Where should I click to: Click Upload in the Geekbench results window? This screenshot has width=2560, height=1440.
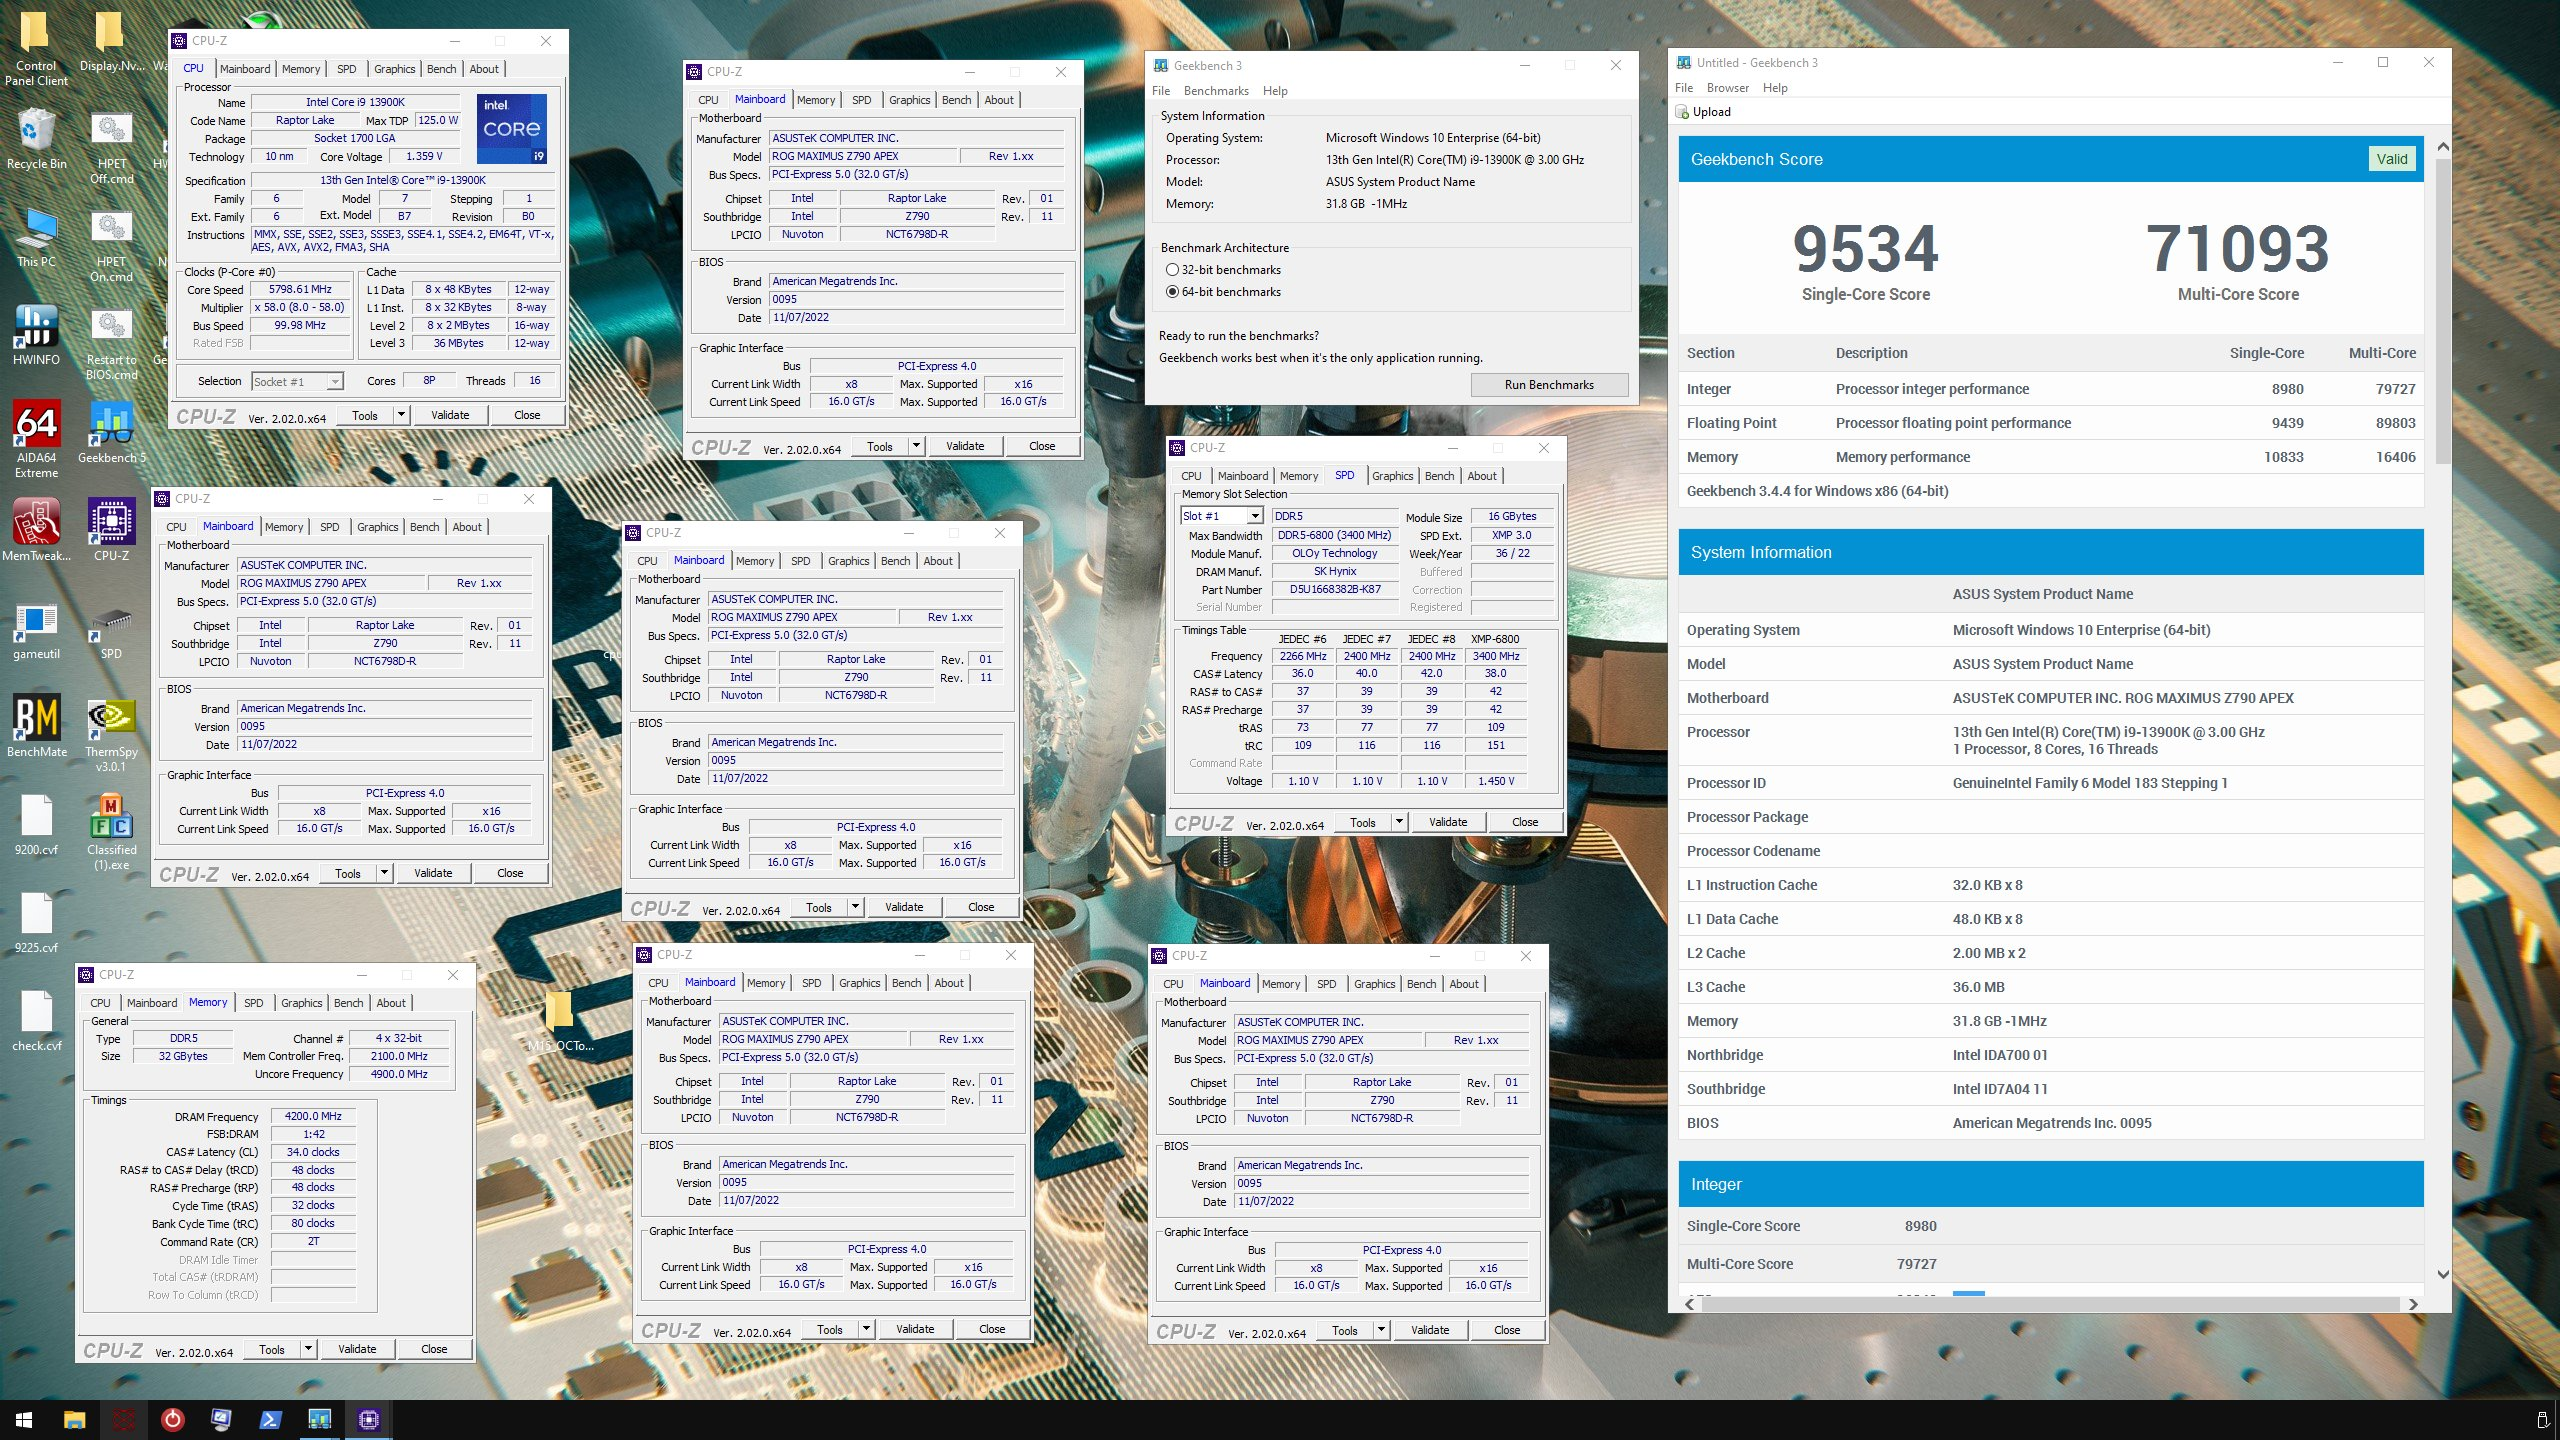(1702, 112)
